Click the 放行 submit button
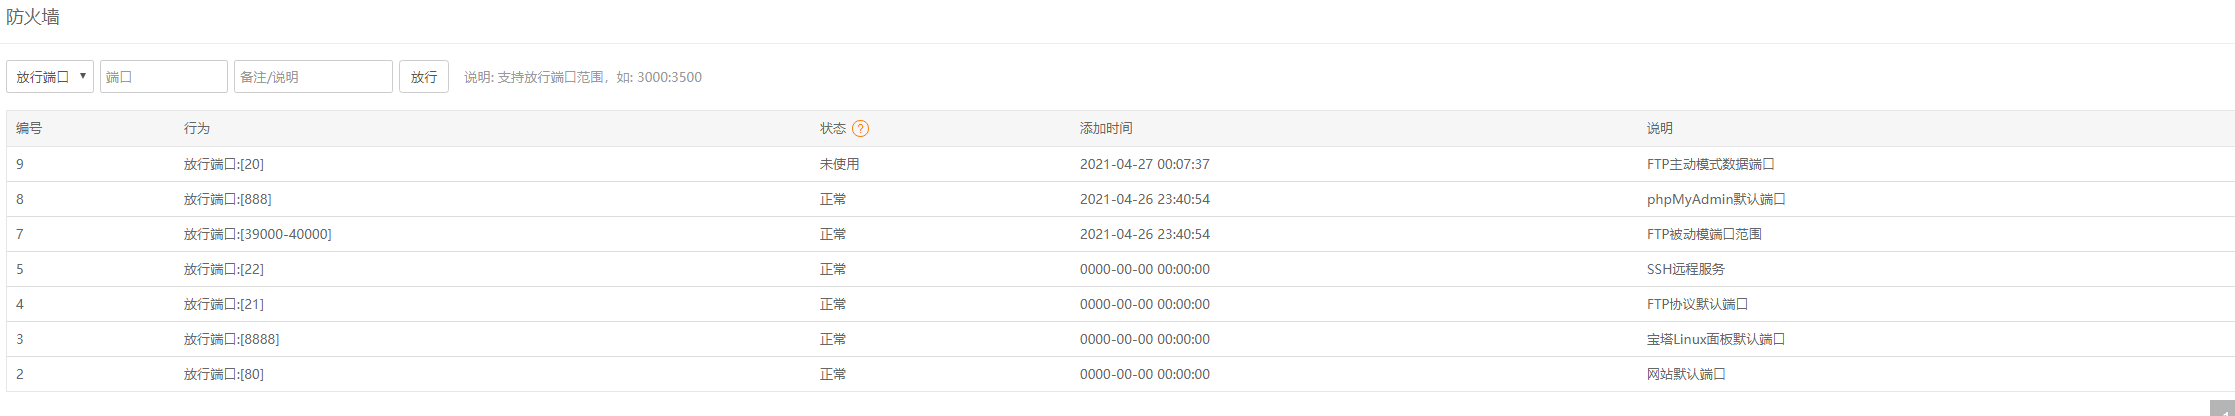 pyautogui.click(x=424, y=77)
